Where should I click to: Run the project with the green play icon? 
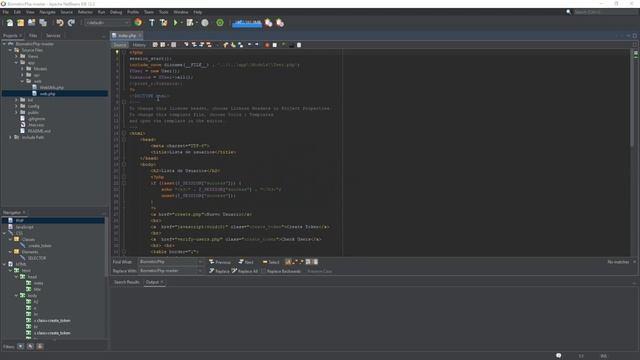pyautogui.click(x=176, y=23)
